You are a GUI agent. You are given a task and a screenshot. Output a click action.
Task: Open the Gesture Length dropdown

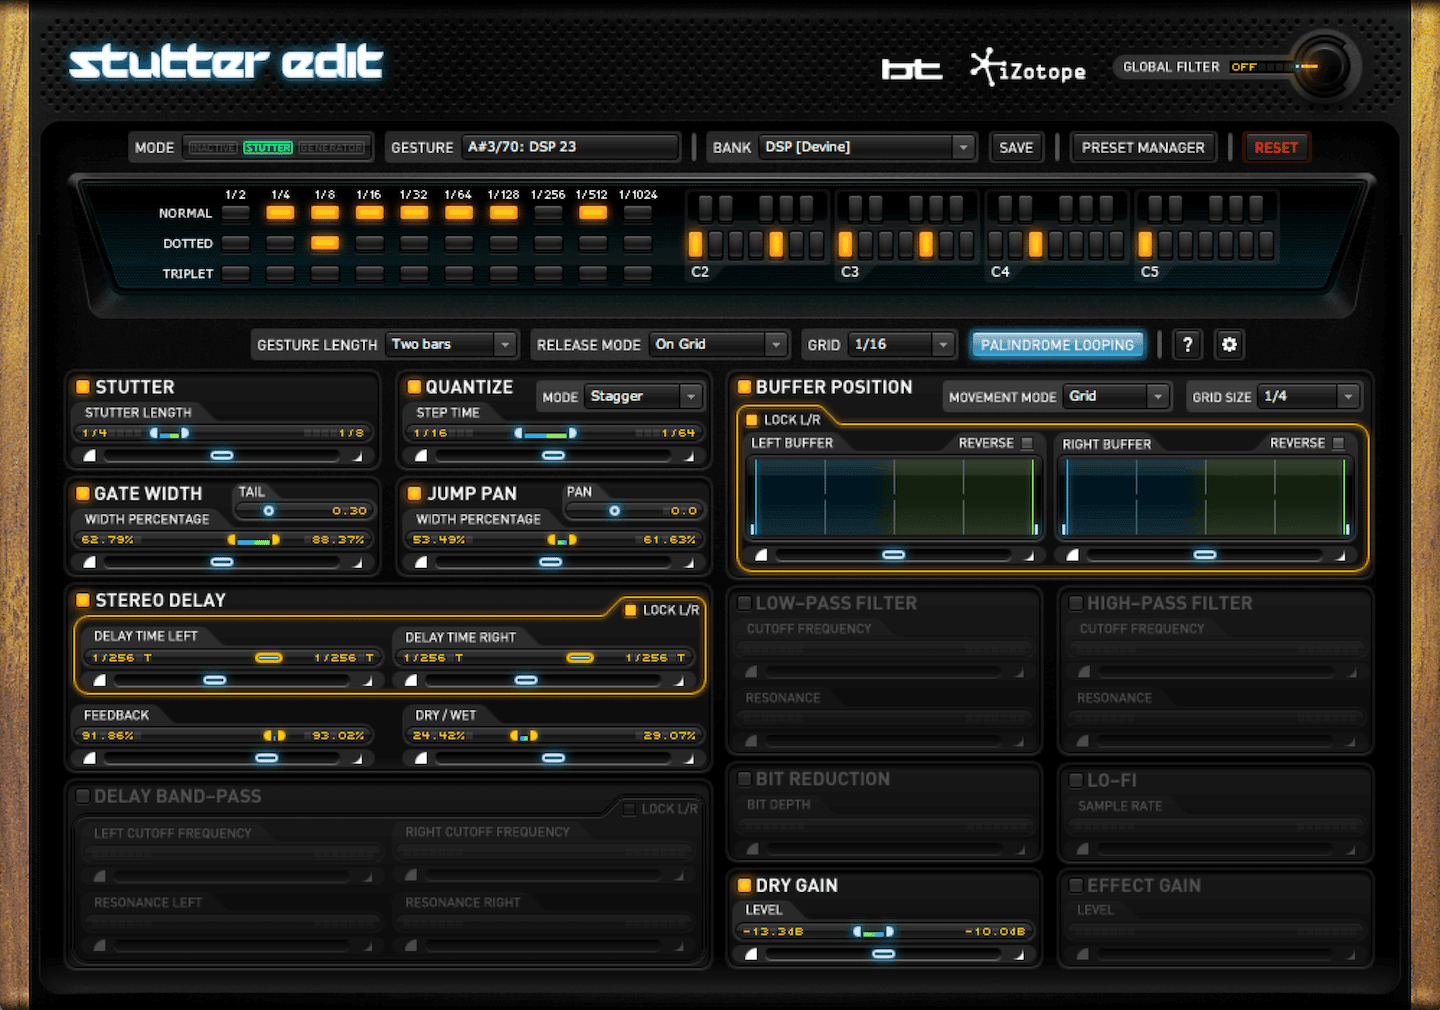coord(452,344)
